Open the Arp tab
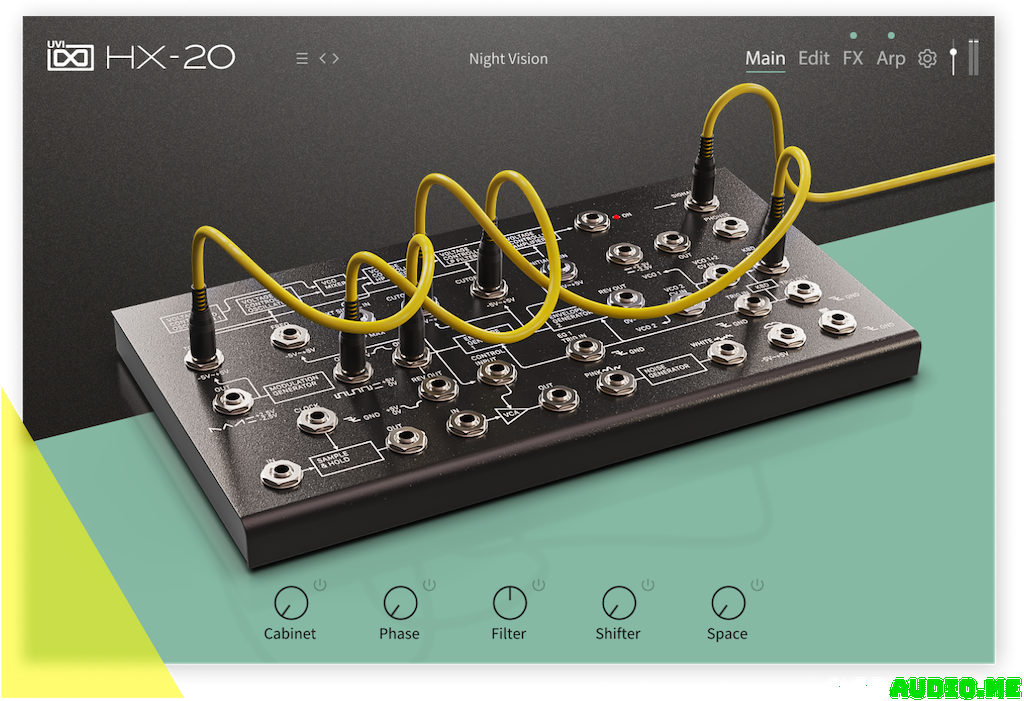 891,59
